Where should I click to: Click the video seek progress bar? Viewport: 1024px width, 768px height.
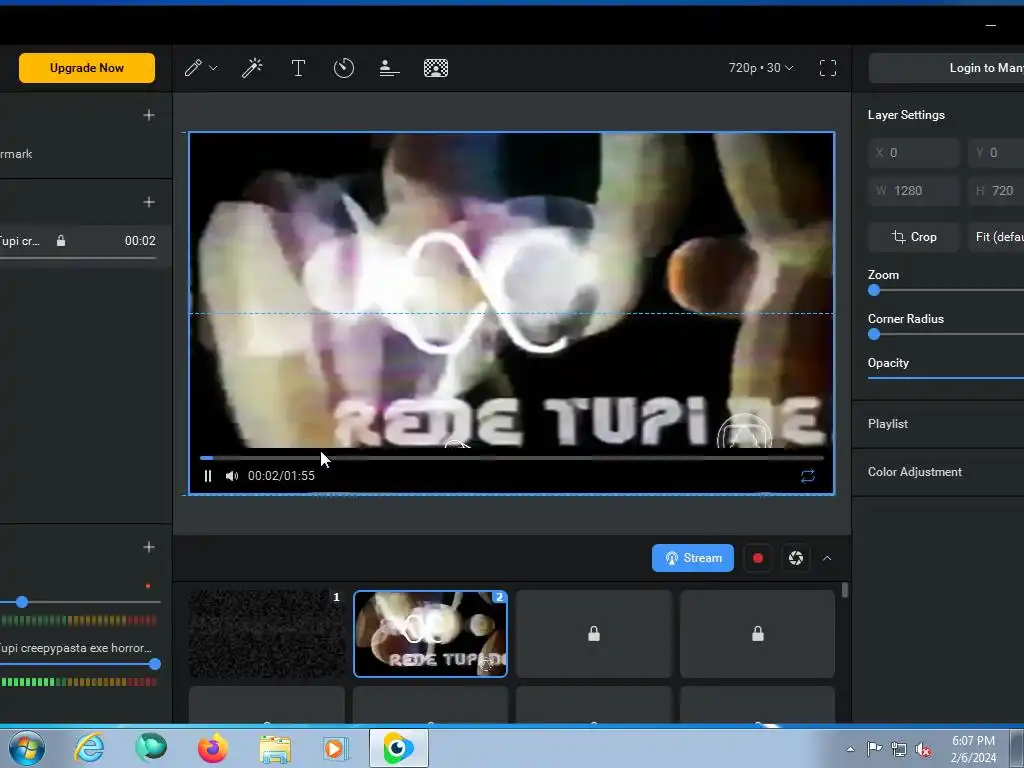click(x=511, y=458)
